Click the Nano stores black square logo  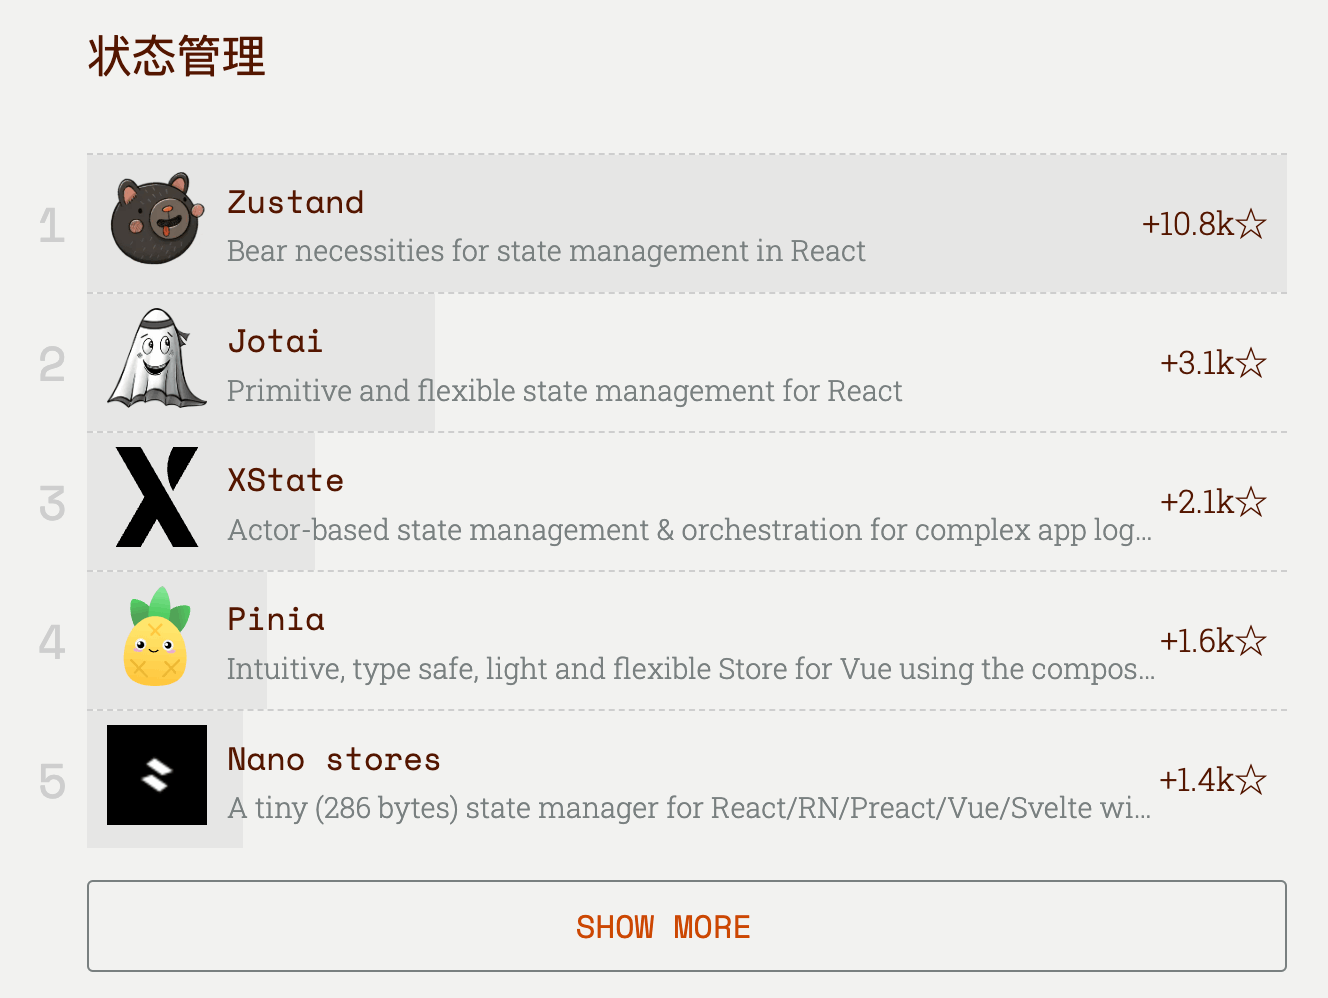(x=157, y=775)
